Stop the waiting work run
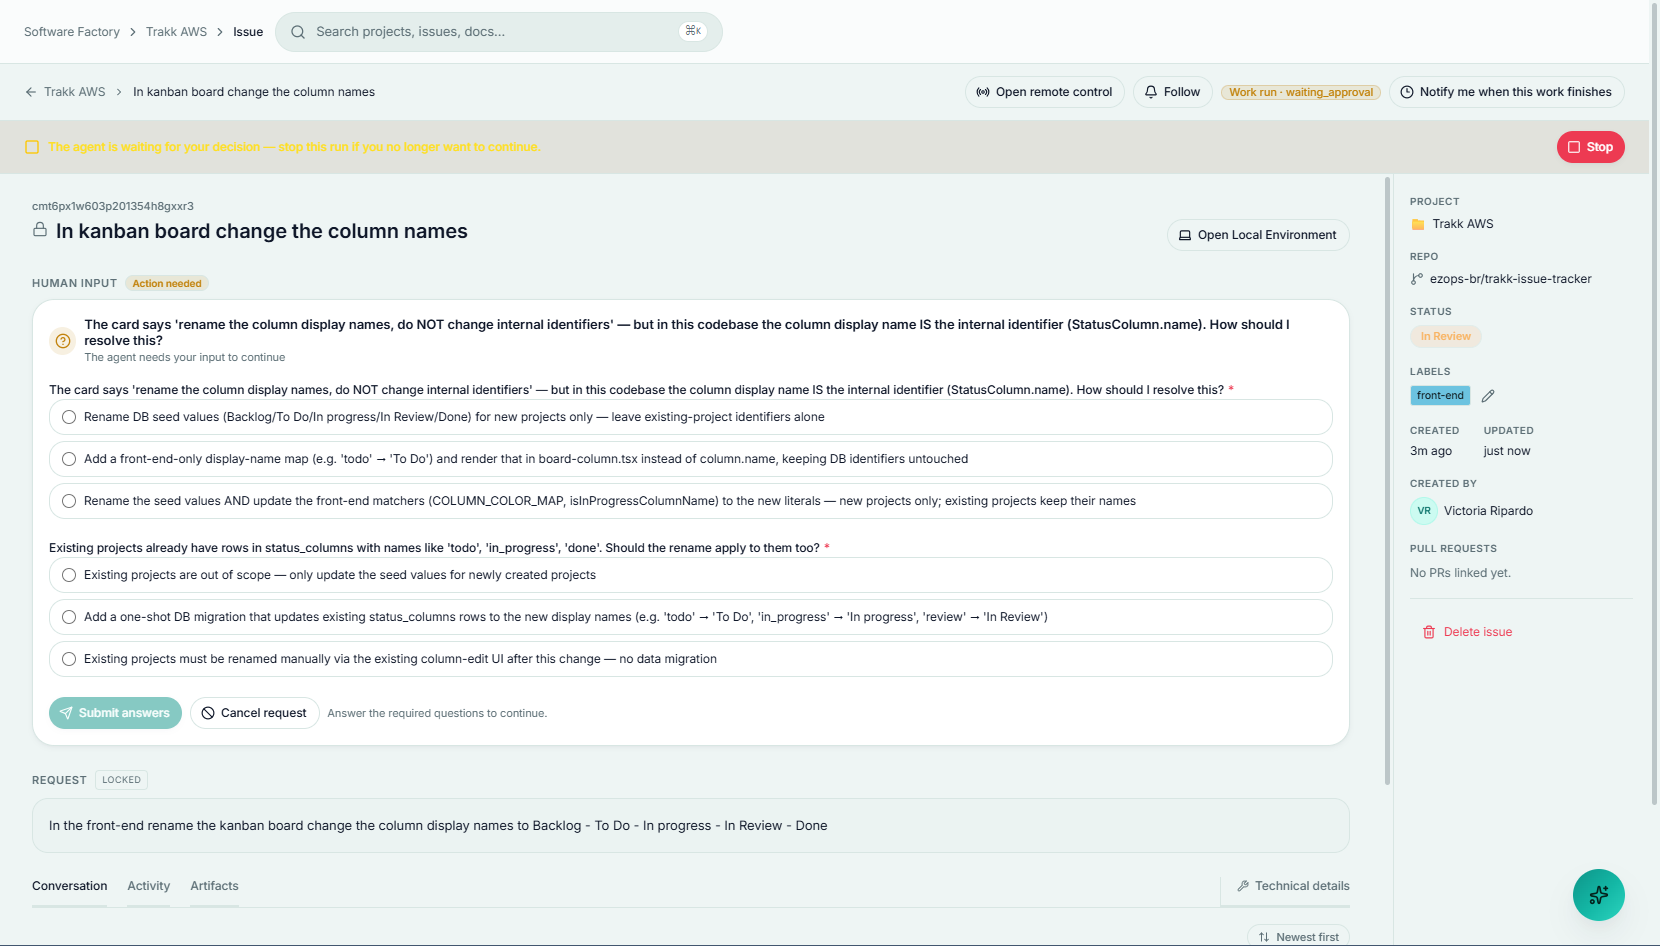 [1591, 147]
